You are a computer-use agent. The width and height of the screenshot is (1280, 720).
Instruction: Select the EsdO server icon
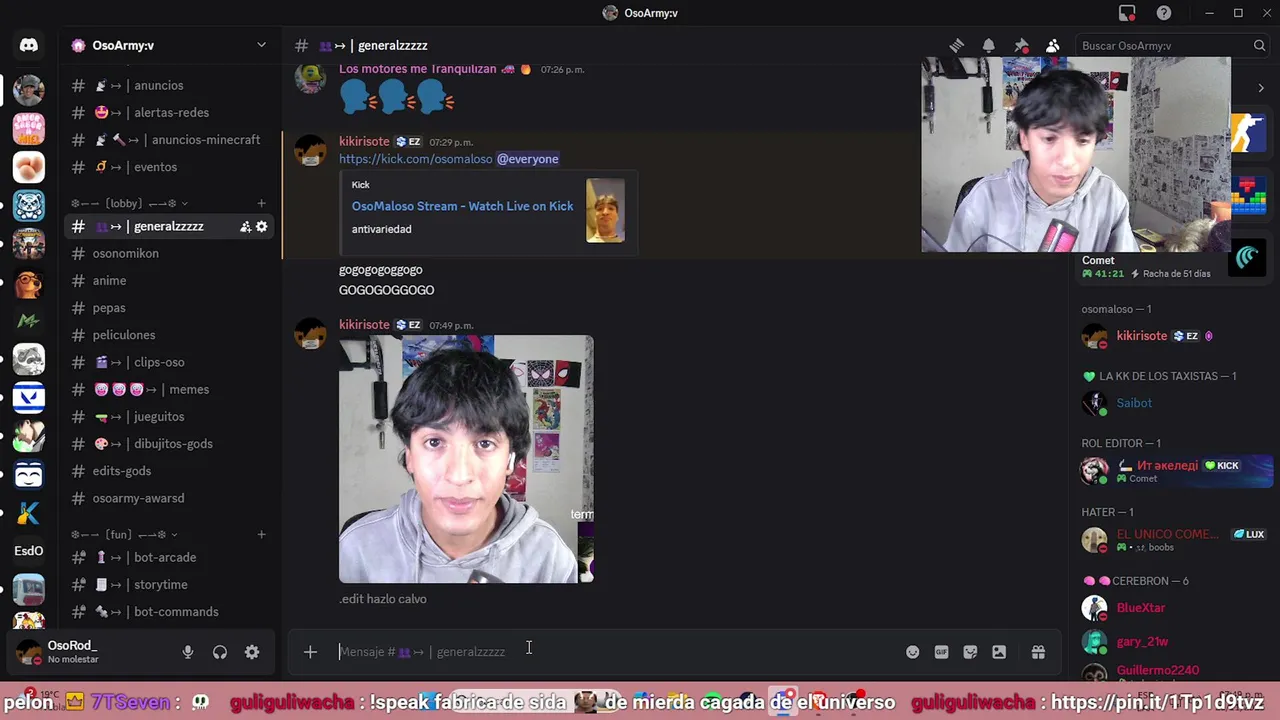(x=28, y=551)
